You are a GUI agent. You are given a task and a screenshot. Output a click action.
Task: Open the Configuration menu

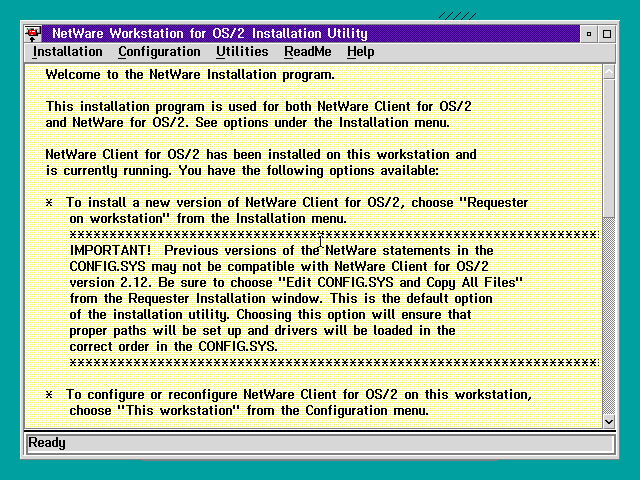click(x=159, y=52)
